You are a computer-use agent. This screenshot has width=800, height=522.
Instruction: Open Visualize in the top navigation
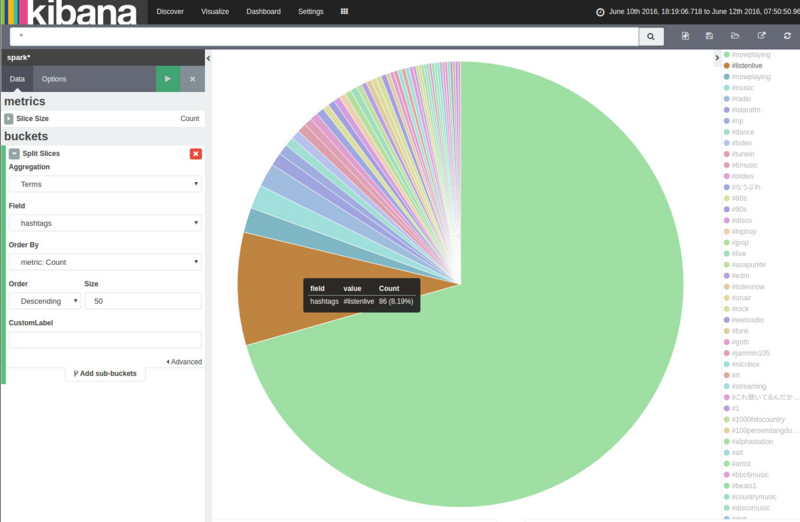pos(215,11)
